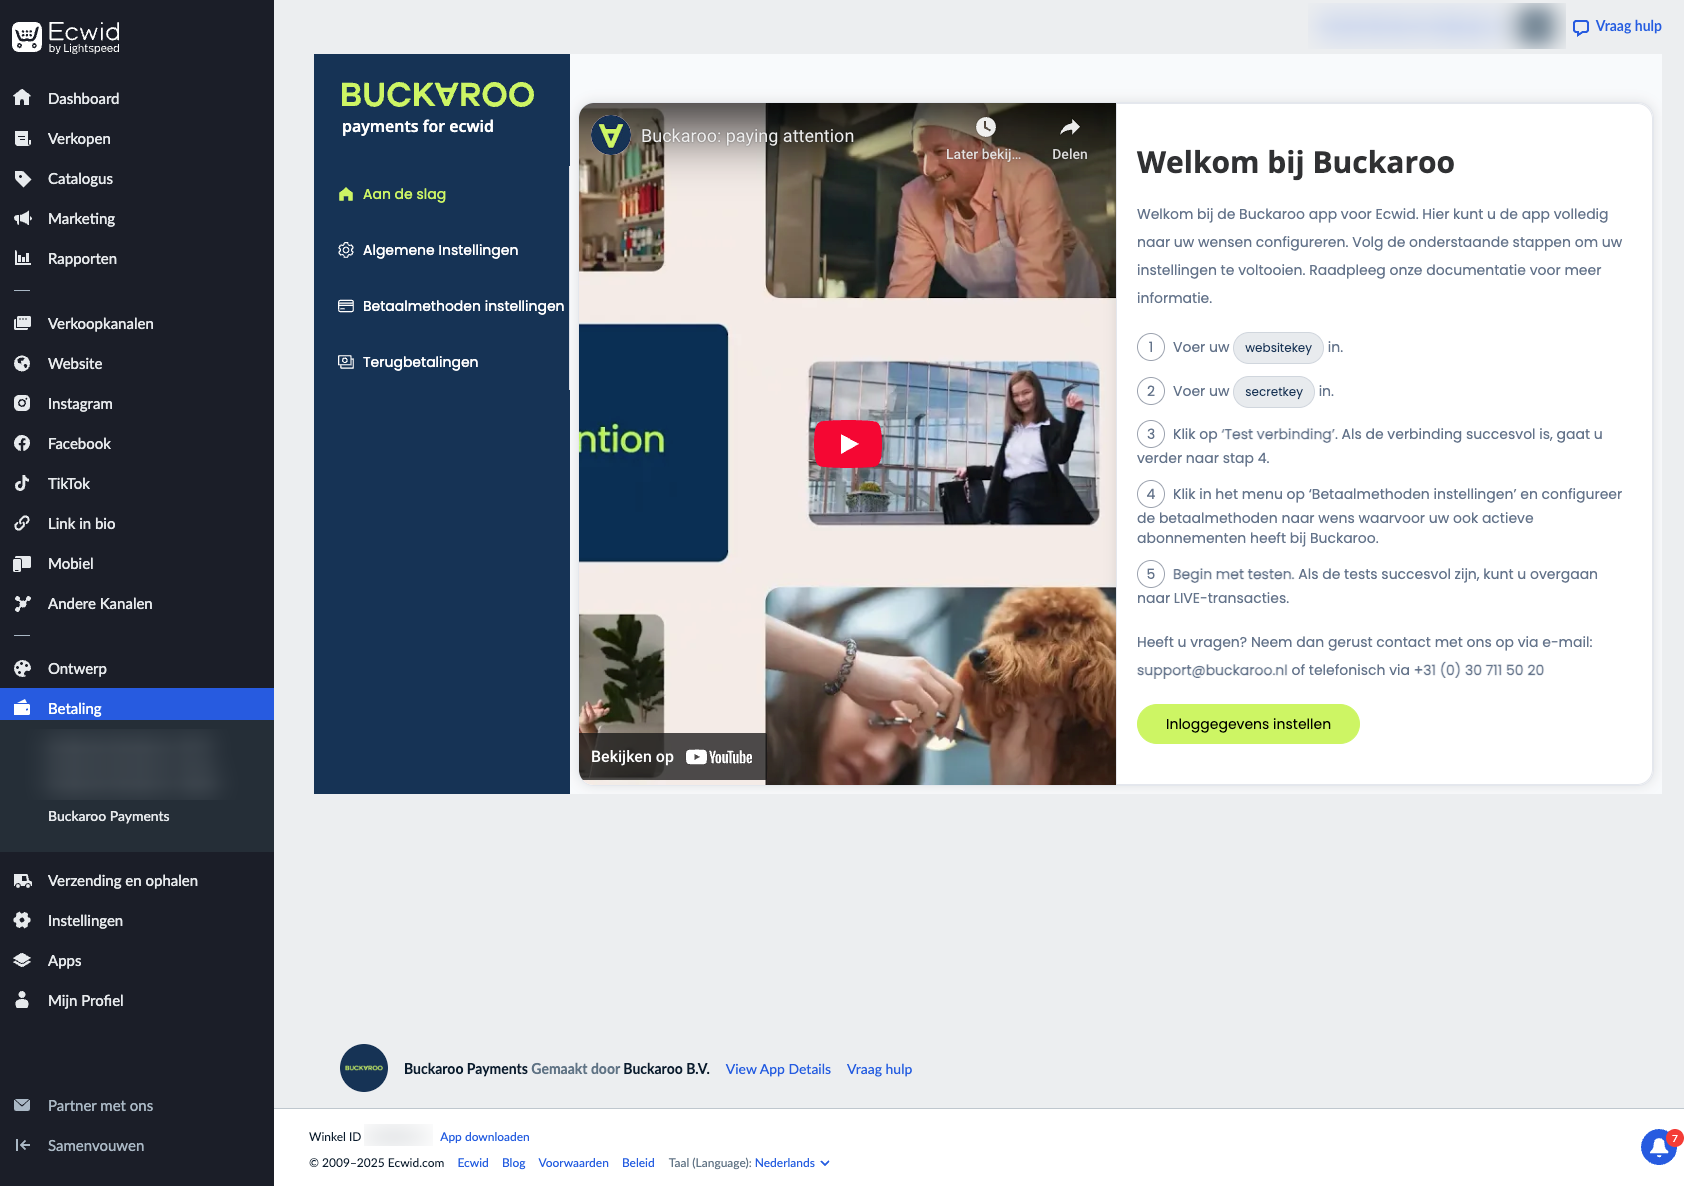
Task: Click the TikTok icon in sidebar
Action: (22, 483)
